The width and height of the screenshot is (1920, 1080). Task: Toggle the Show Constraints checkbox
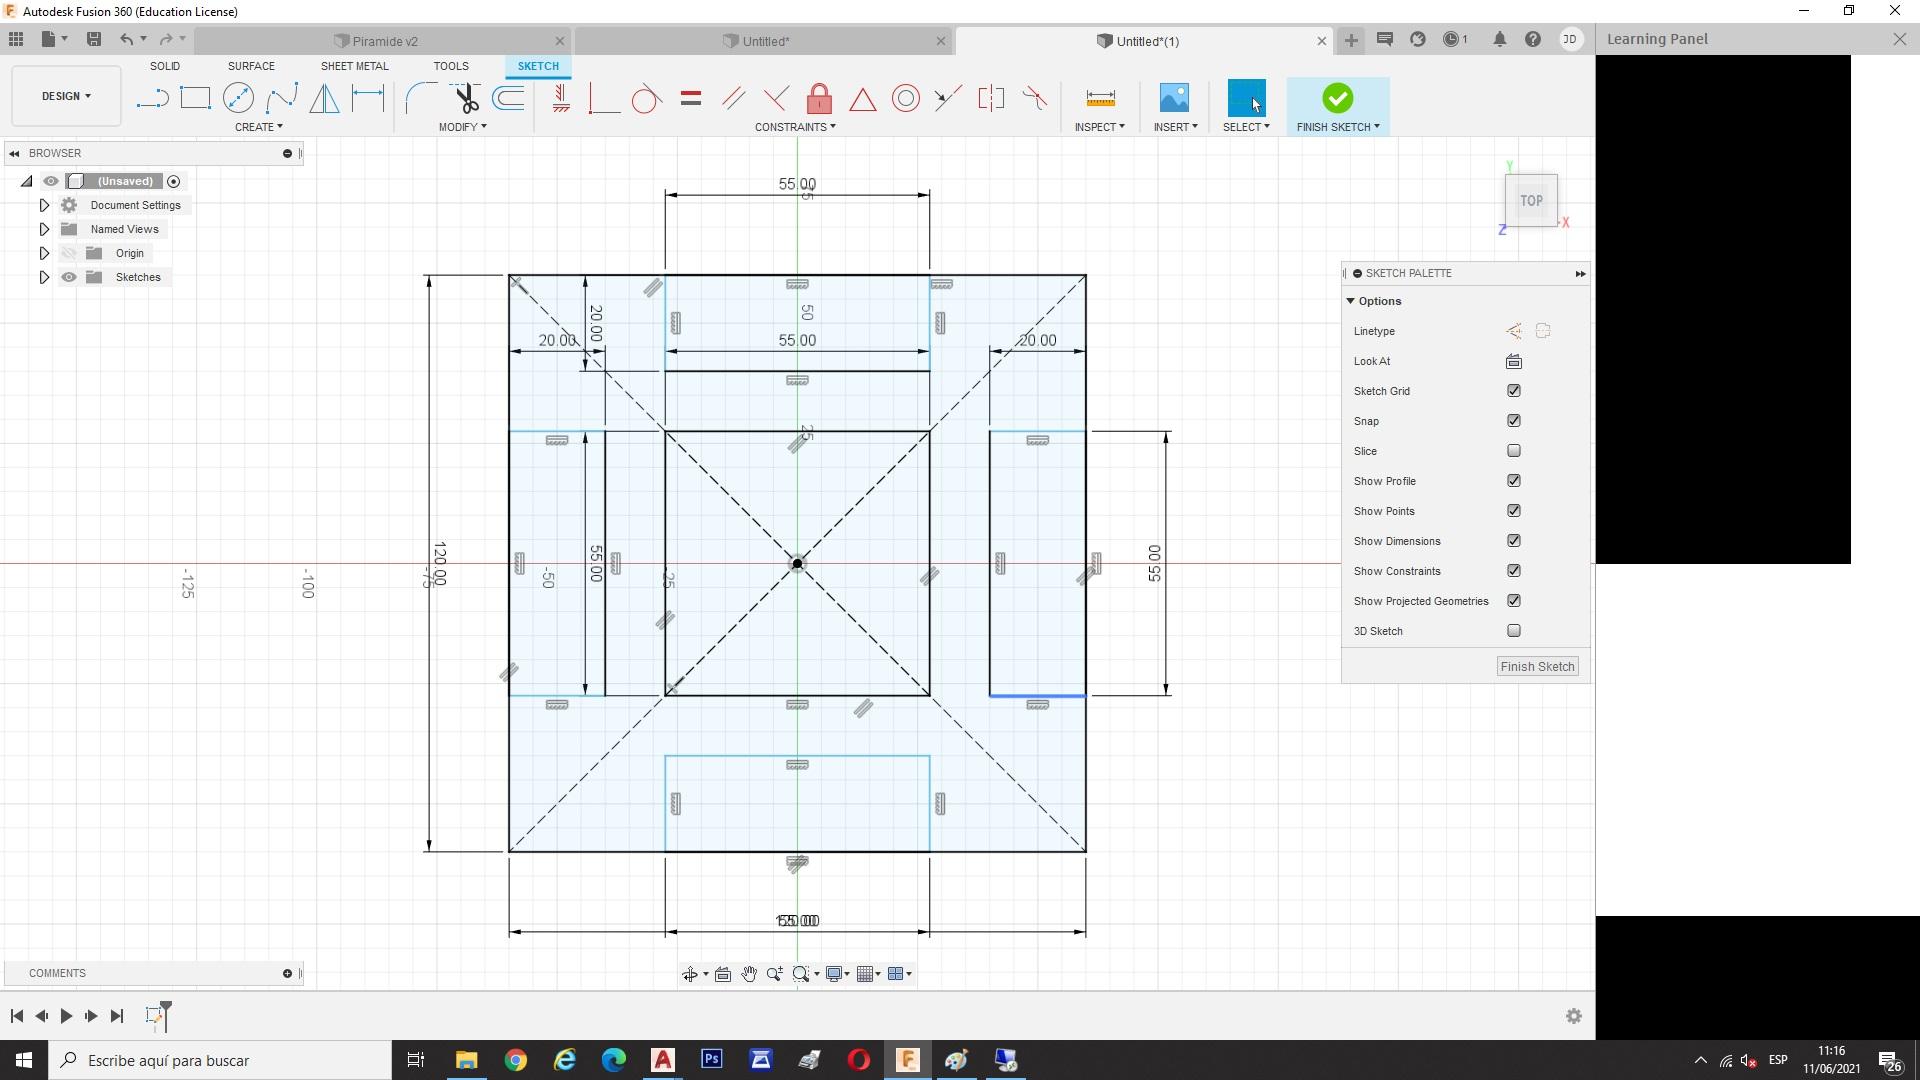click(1514, 571)
